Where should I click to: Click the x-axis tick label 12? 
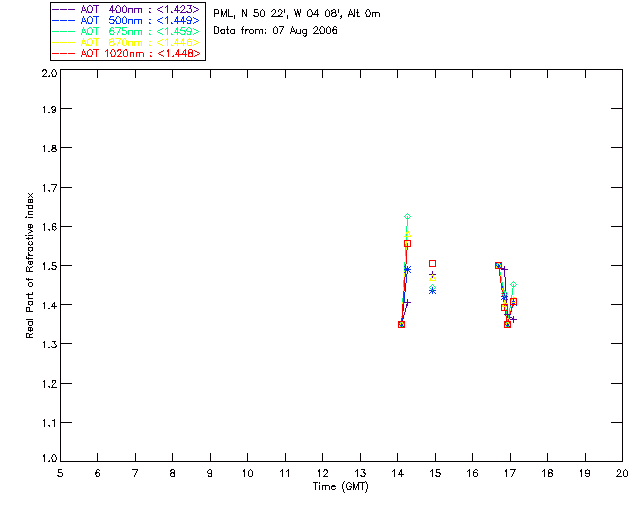pos(322,473)
